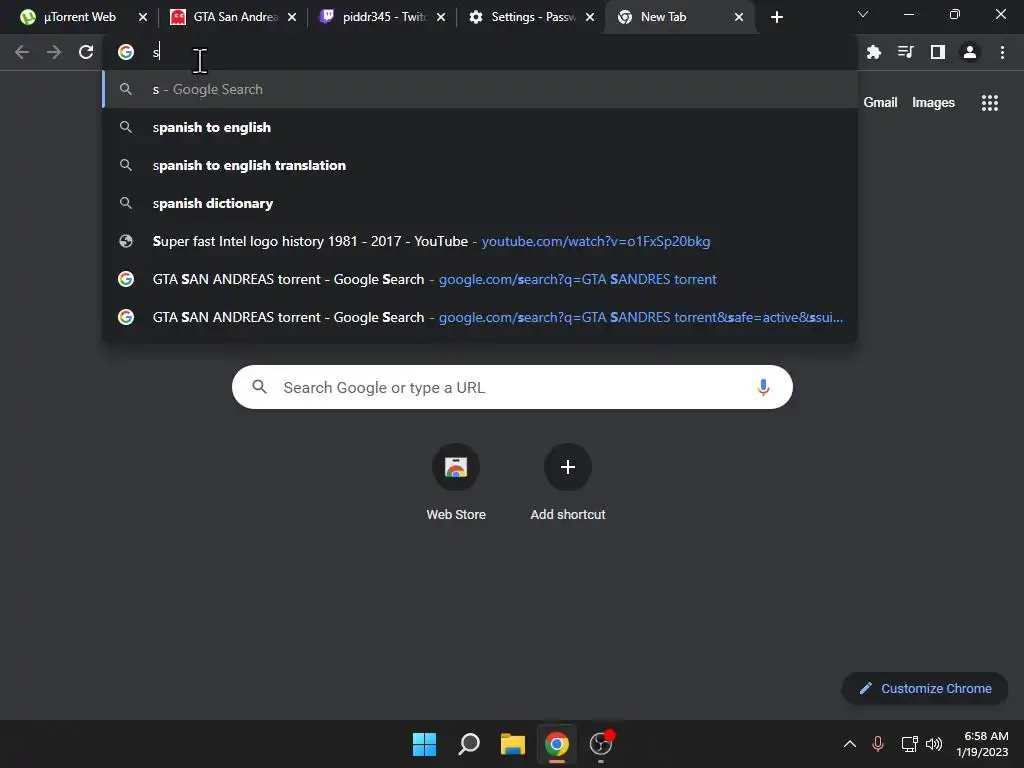Switch to the GTA San Andreas tab
The image size is (1024, 768).
[x=225, y=17]
